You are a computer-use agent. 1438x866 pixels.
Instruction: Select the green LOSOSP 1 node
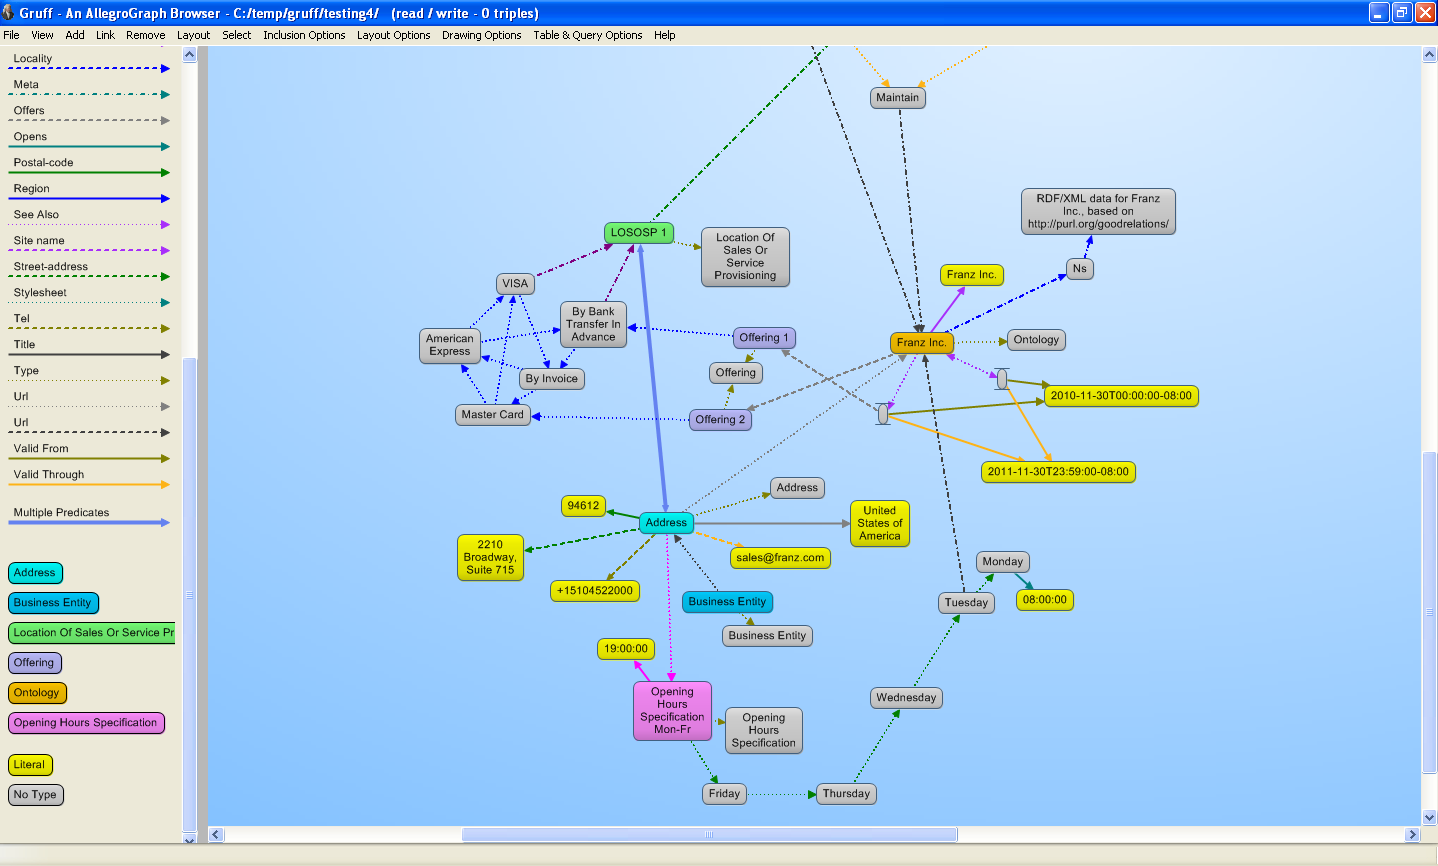pos(638,233)
